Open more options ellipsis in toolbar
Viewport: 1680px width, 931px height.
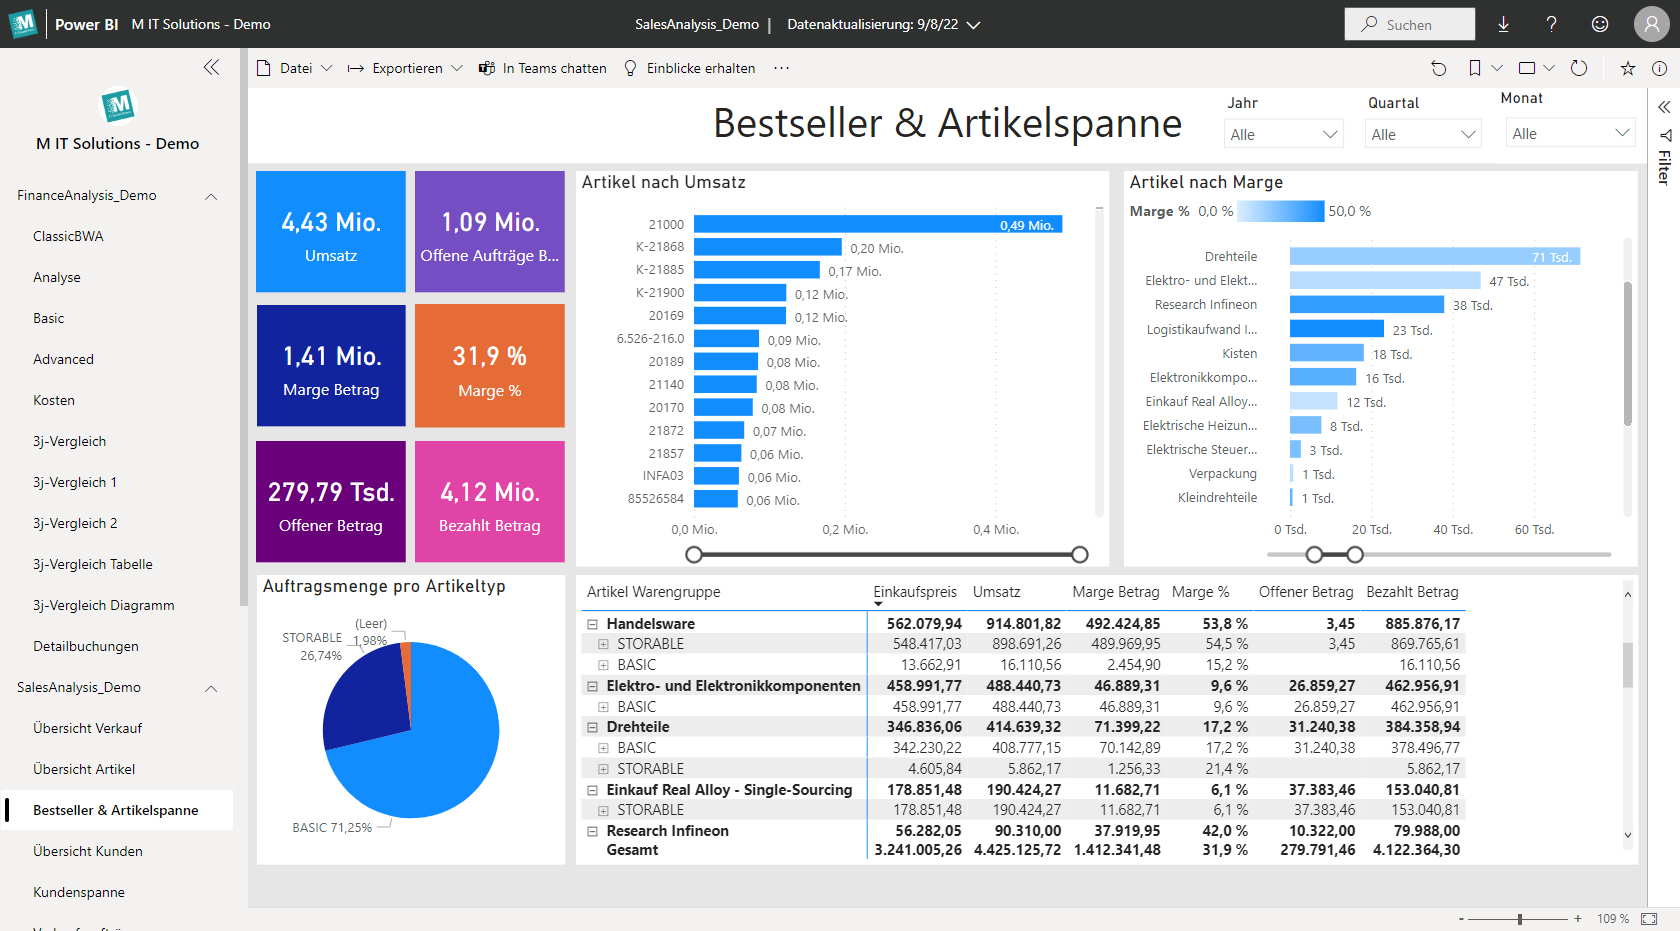point(781,68)
